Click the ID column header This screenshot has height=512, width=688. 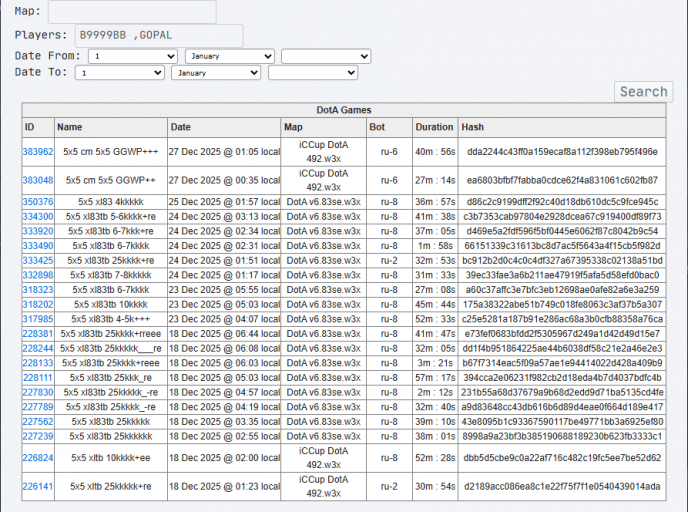click(x=38, y=127)
